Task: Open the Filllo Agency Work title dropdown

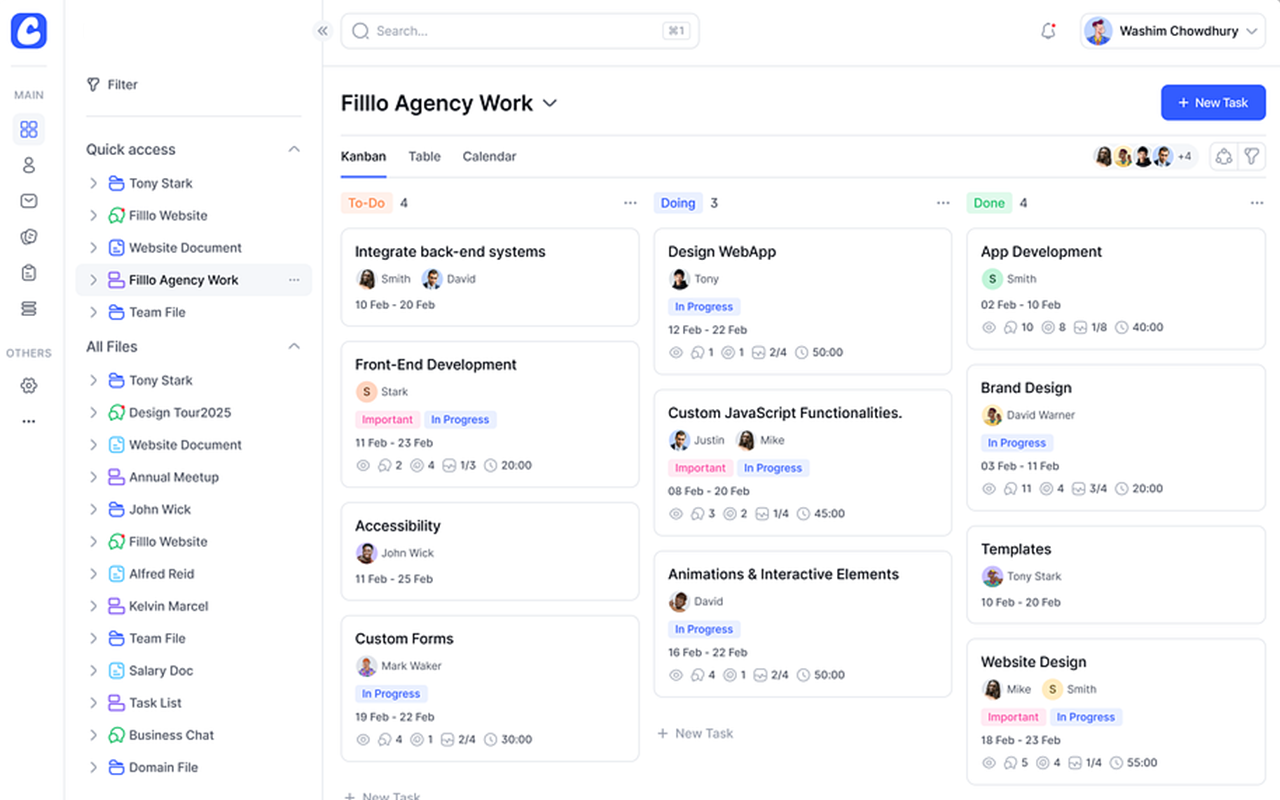Action: click(549, 103)
